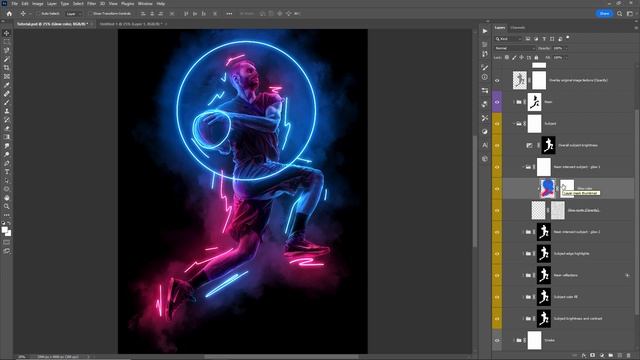640x360 pixels.
Task: Click the add layer style fx icon
Action: [584, 356]
